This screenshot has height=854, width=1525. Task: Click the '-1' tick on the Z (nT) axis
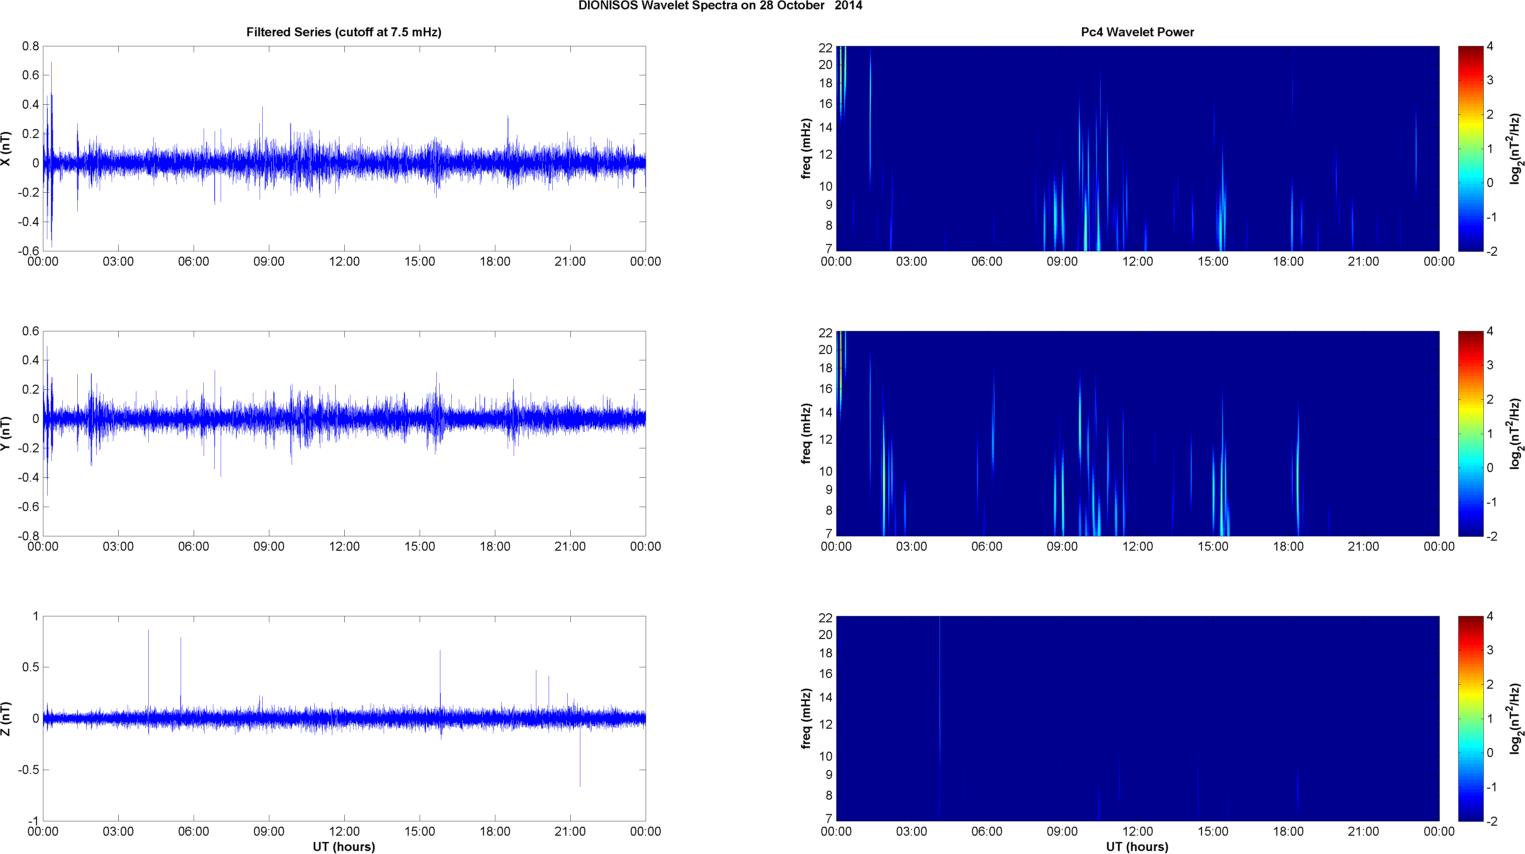(x=33, y=821)
